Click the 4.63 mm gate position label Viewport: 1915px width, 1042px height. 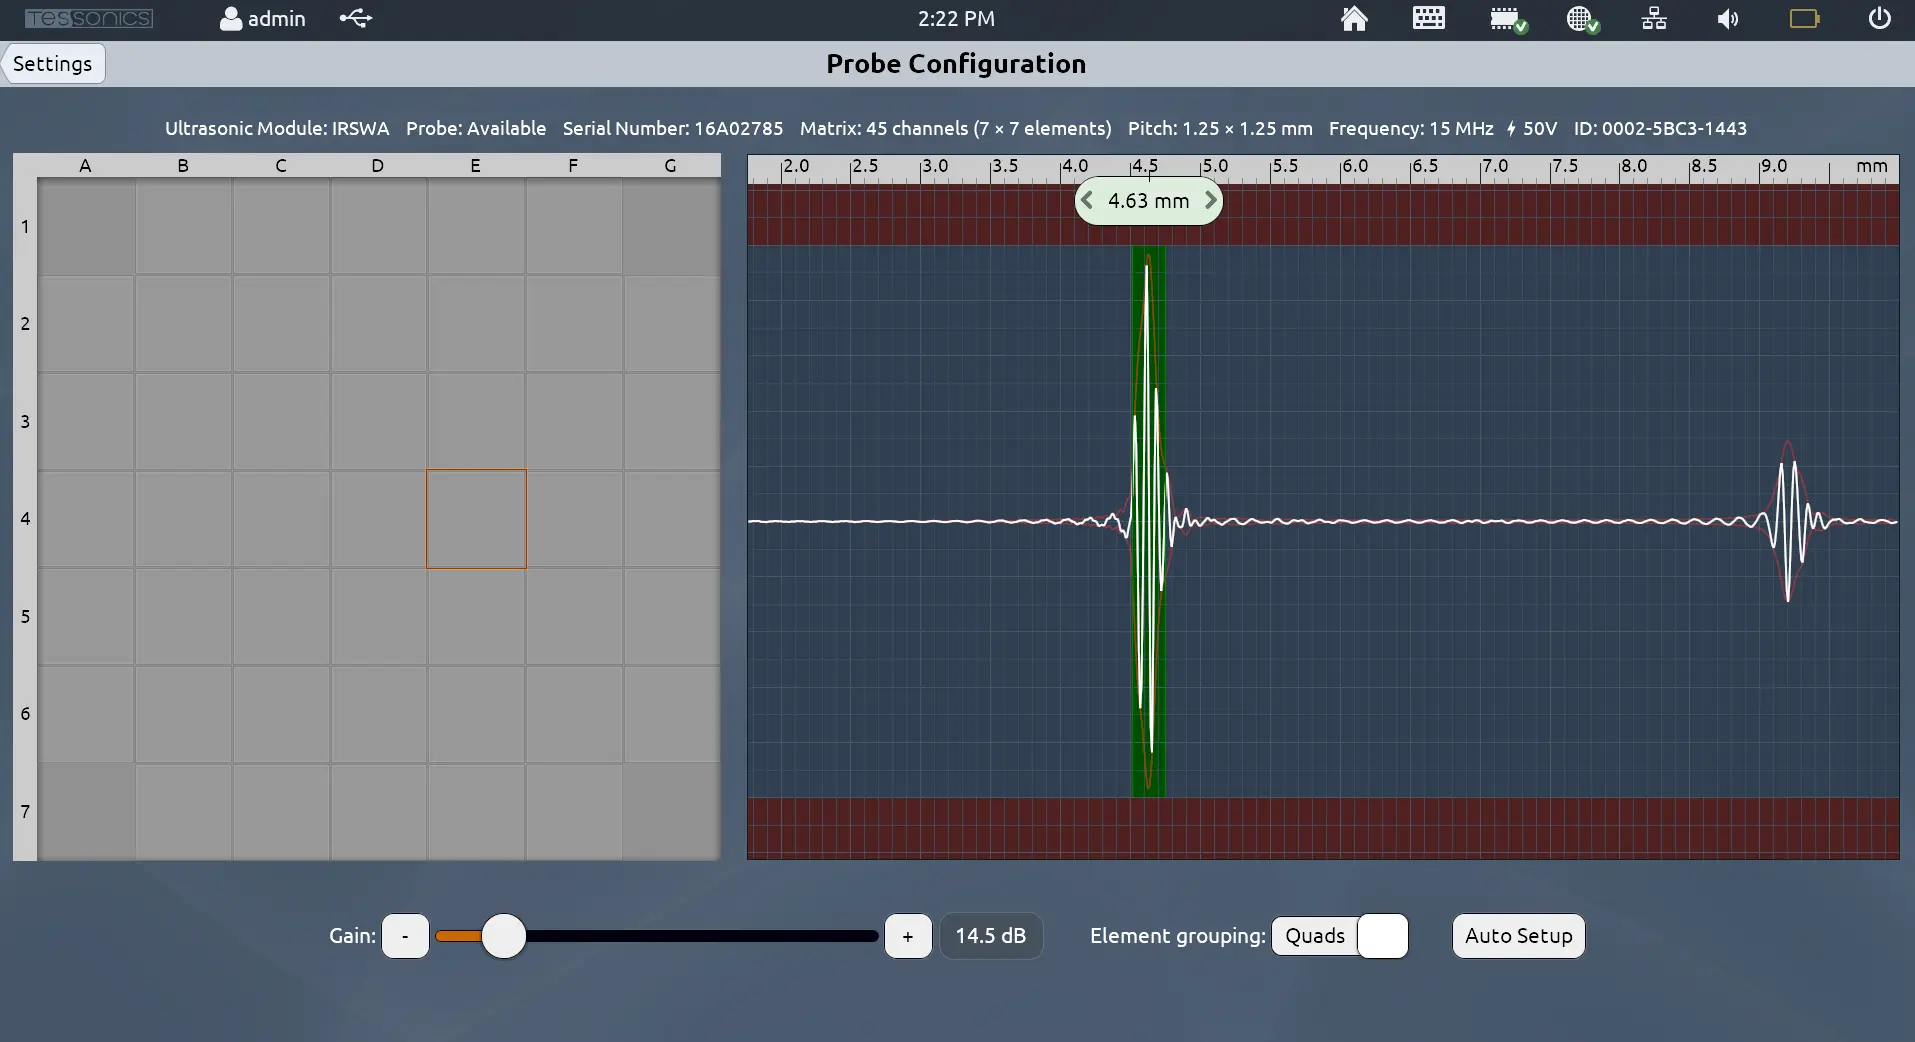(1148, 201)
